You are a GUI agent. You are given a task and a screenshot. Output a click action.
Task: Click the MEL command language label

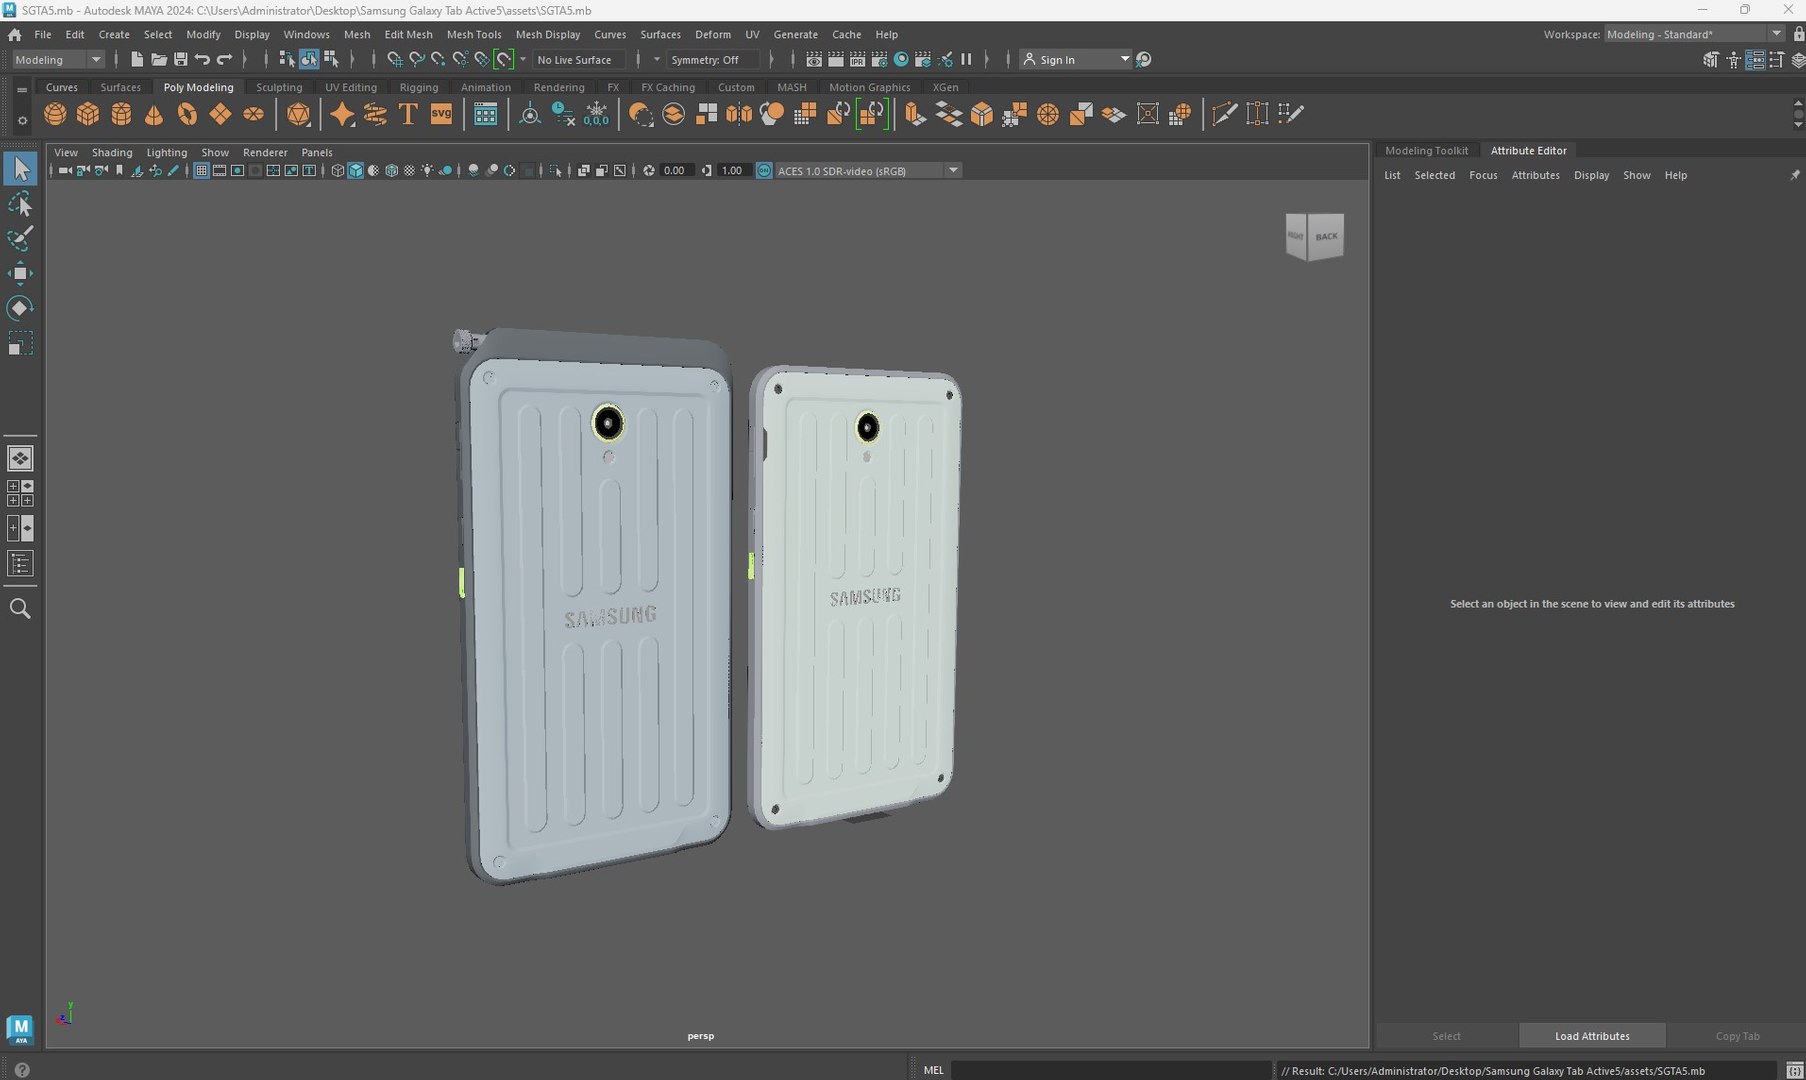[933, 1070]
